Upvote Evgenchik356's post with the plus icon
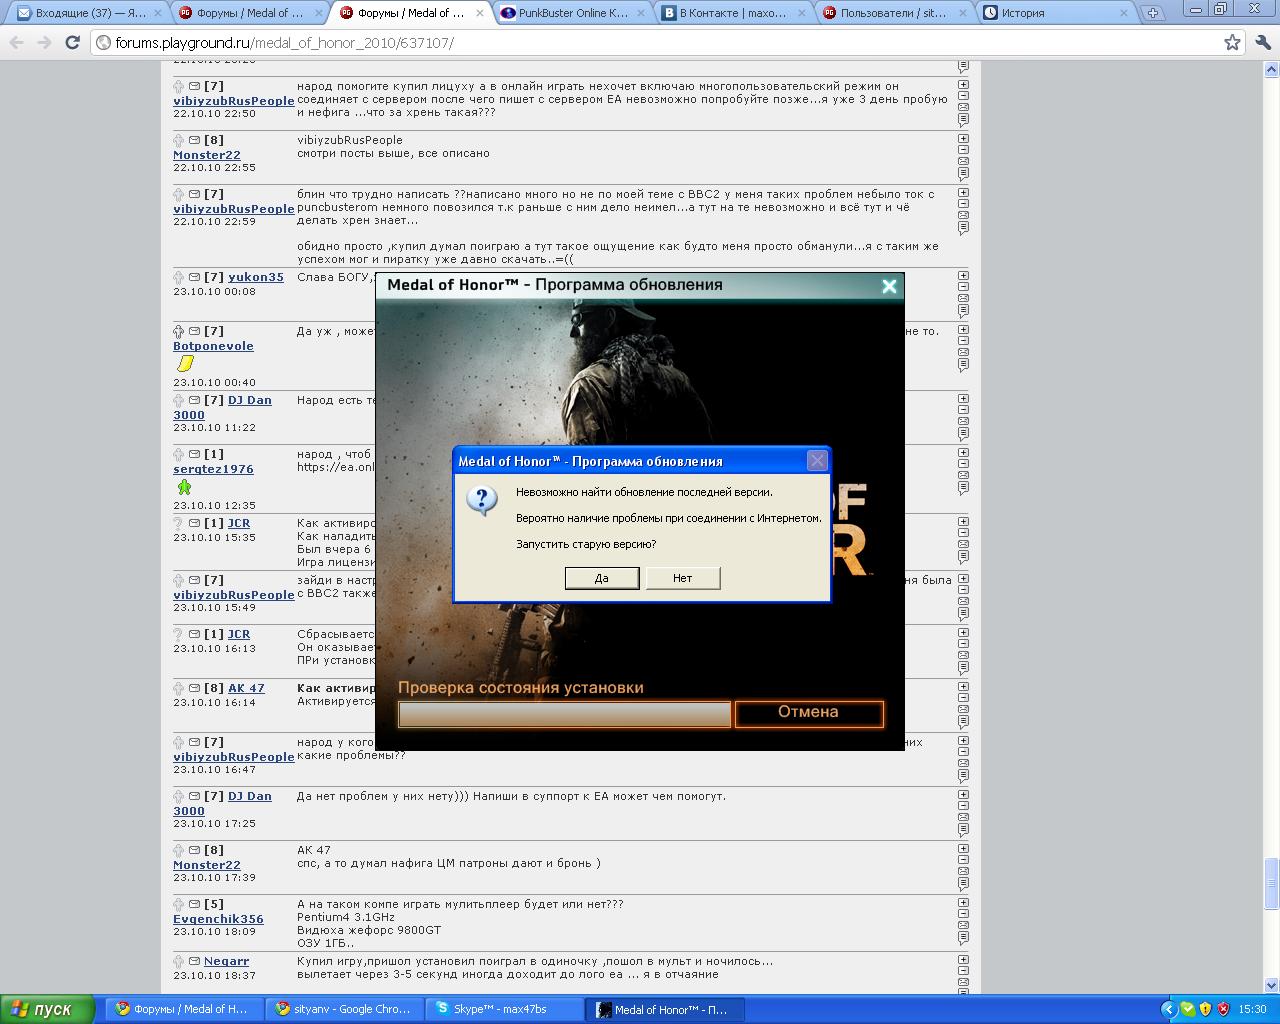Screen dimensions: 1280x1024 [963, 902]
